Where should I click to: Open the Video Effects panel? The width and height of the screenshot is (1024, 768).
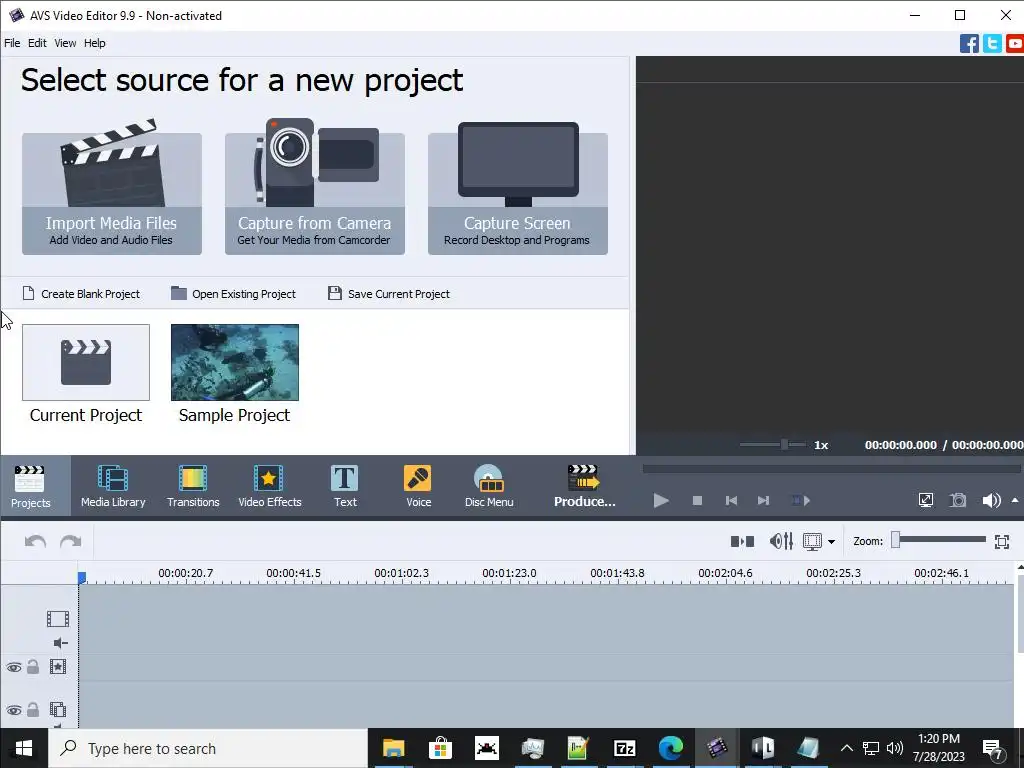click(270, 487)
